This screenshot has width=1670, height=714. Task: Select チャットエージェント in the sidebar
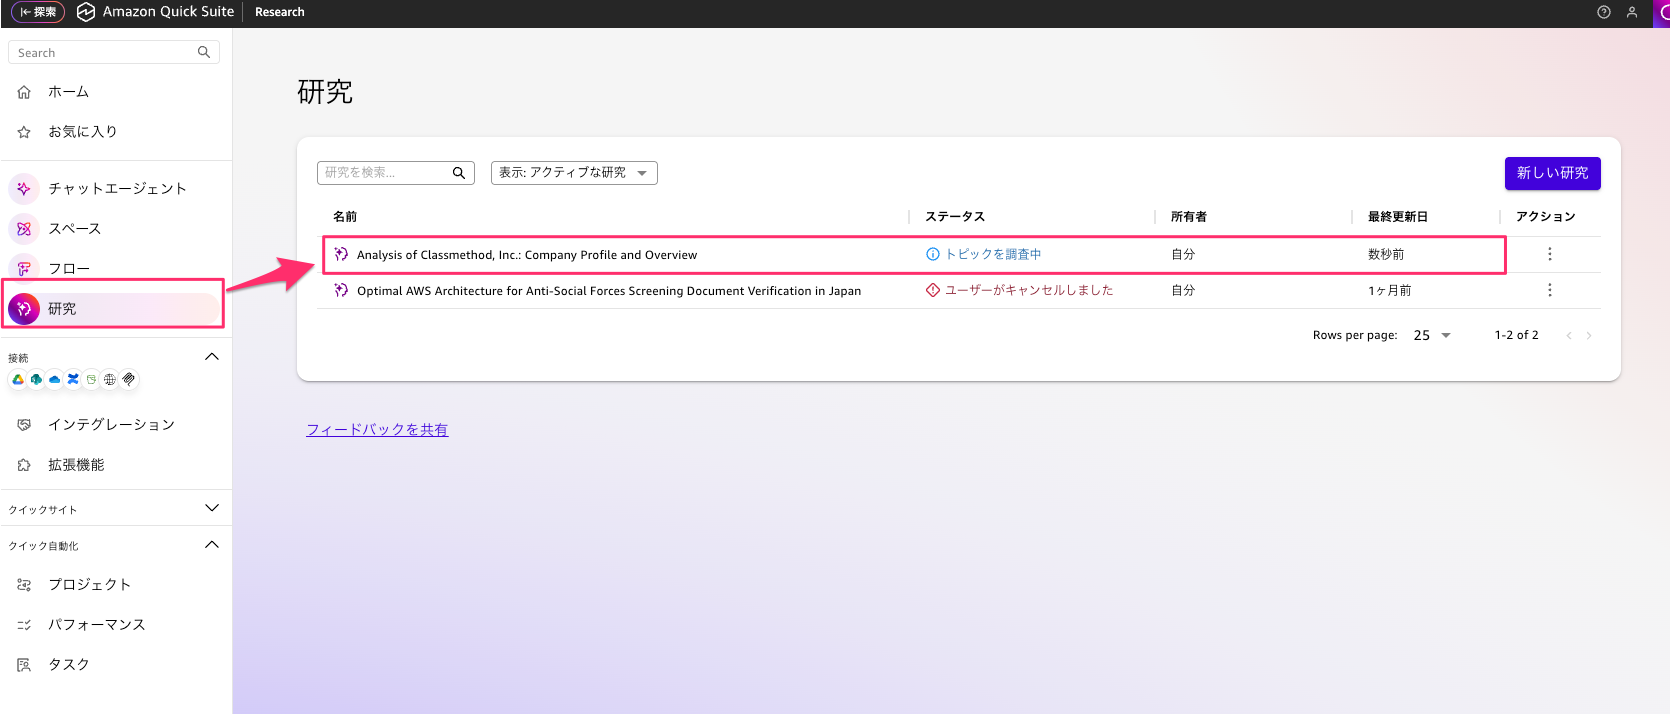pyautogui.click(x=118, y=189)
